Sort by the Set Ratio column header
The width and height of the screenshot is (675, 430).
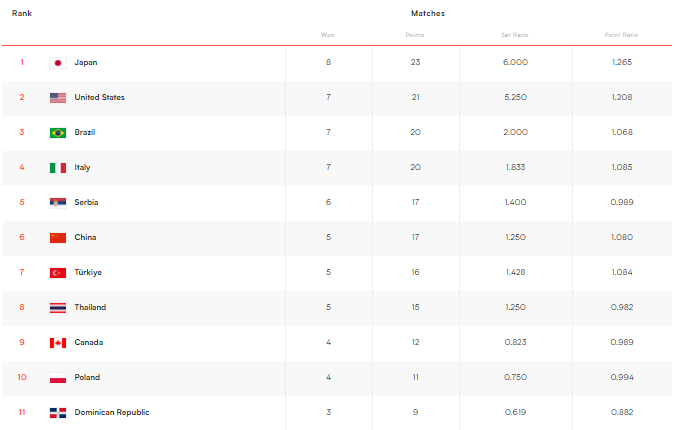coord(515,35)
